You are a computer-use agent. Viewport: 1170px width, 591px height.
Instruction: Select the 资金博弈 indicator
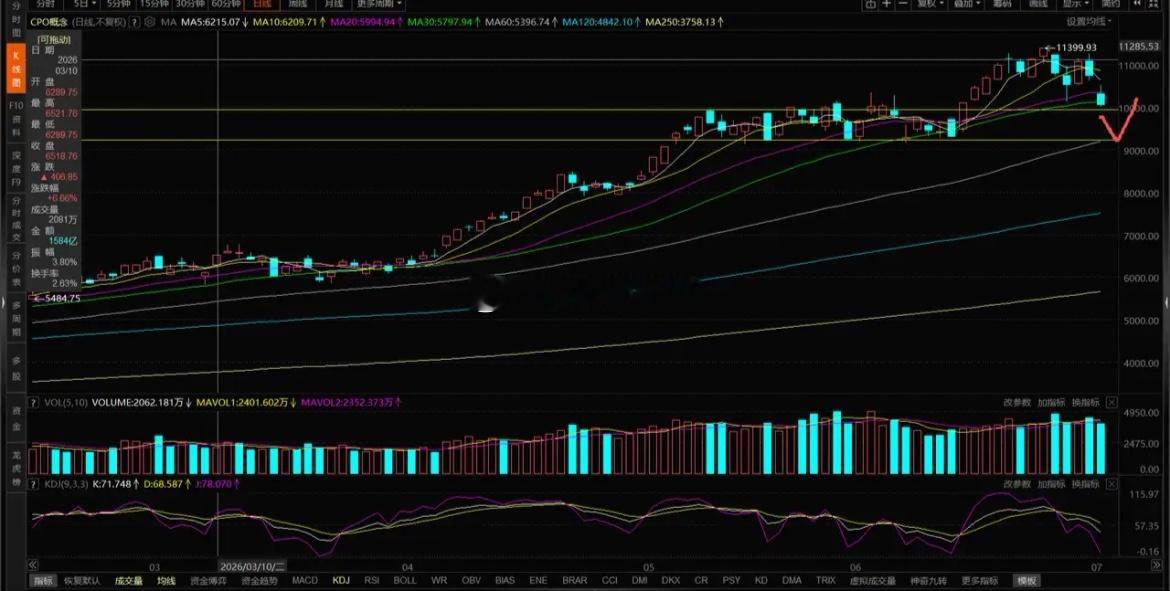208,581
